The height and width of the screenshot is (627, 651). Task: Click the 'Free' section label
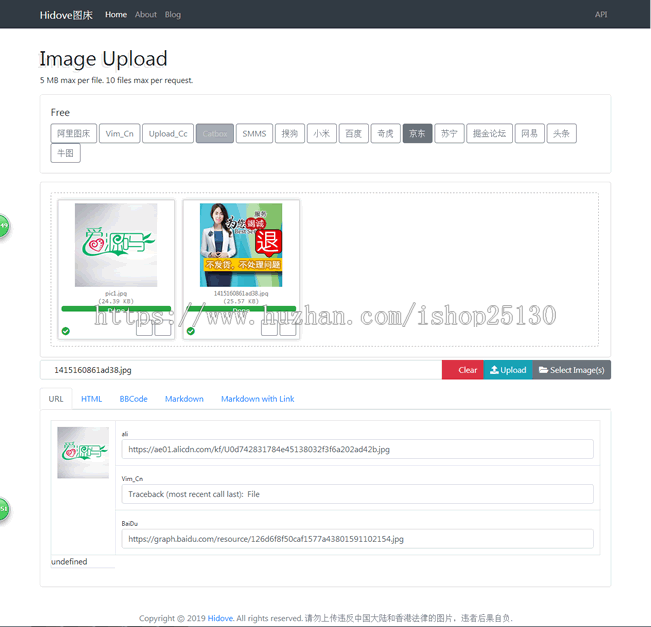click(60, 113)
